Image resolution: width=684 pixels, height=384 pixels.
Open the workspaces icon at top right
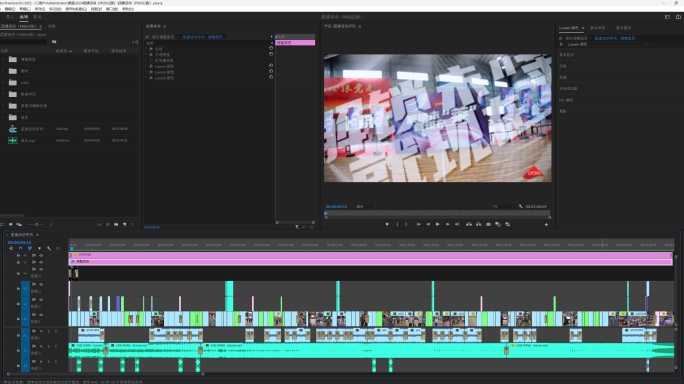(x=667, y=17)
